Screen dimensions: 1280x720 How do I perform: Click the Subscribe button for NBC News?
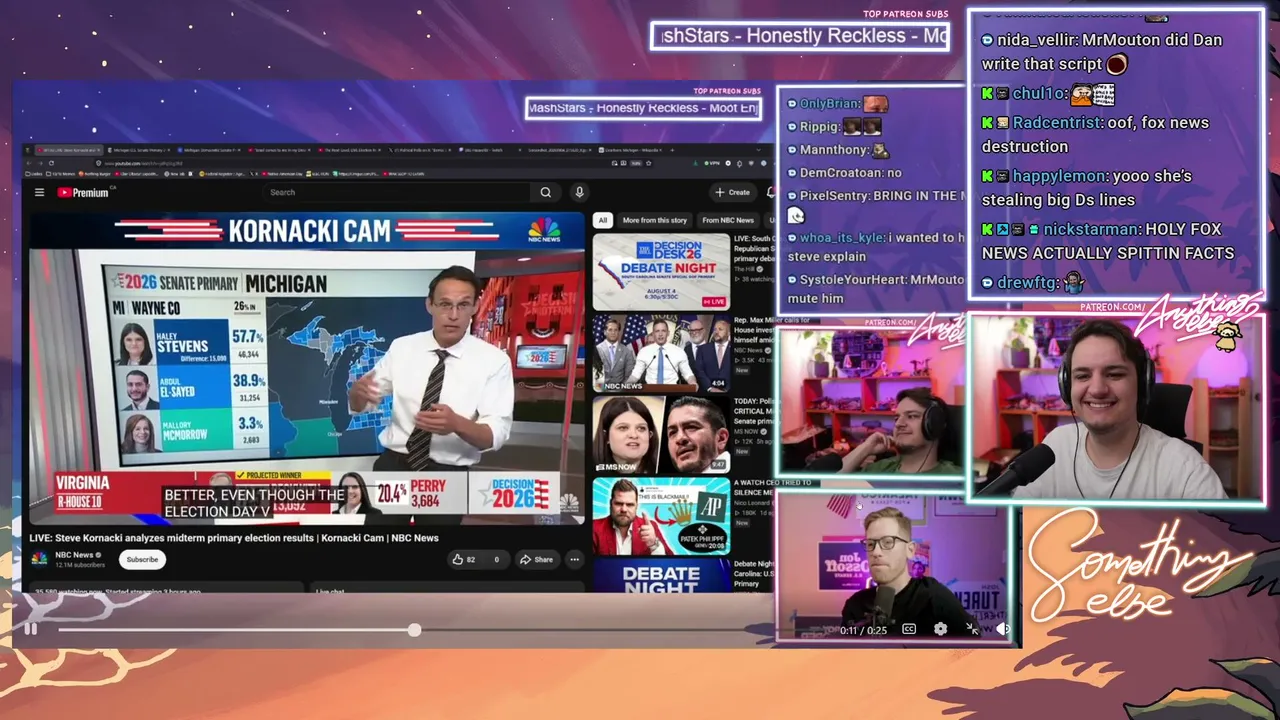point(142,559)
